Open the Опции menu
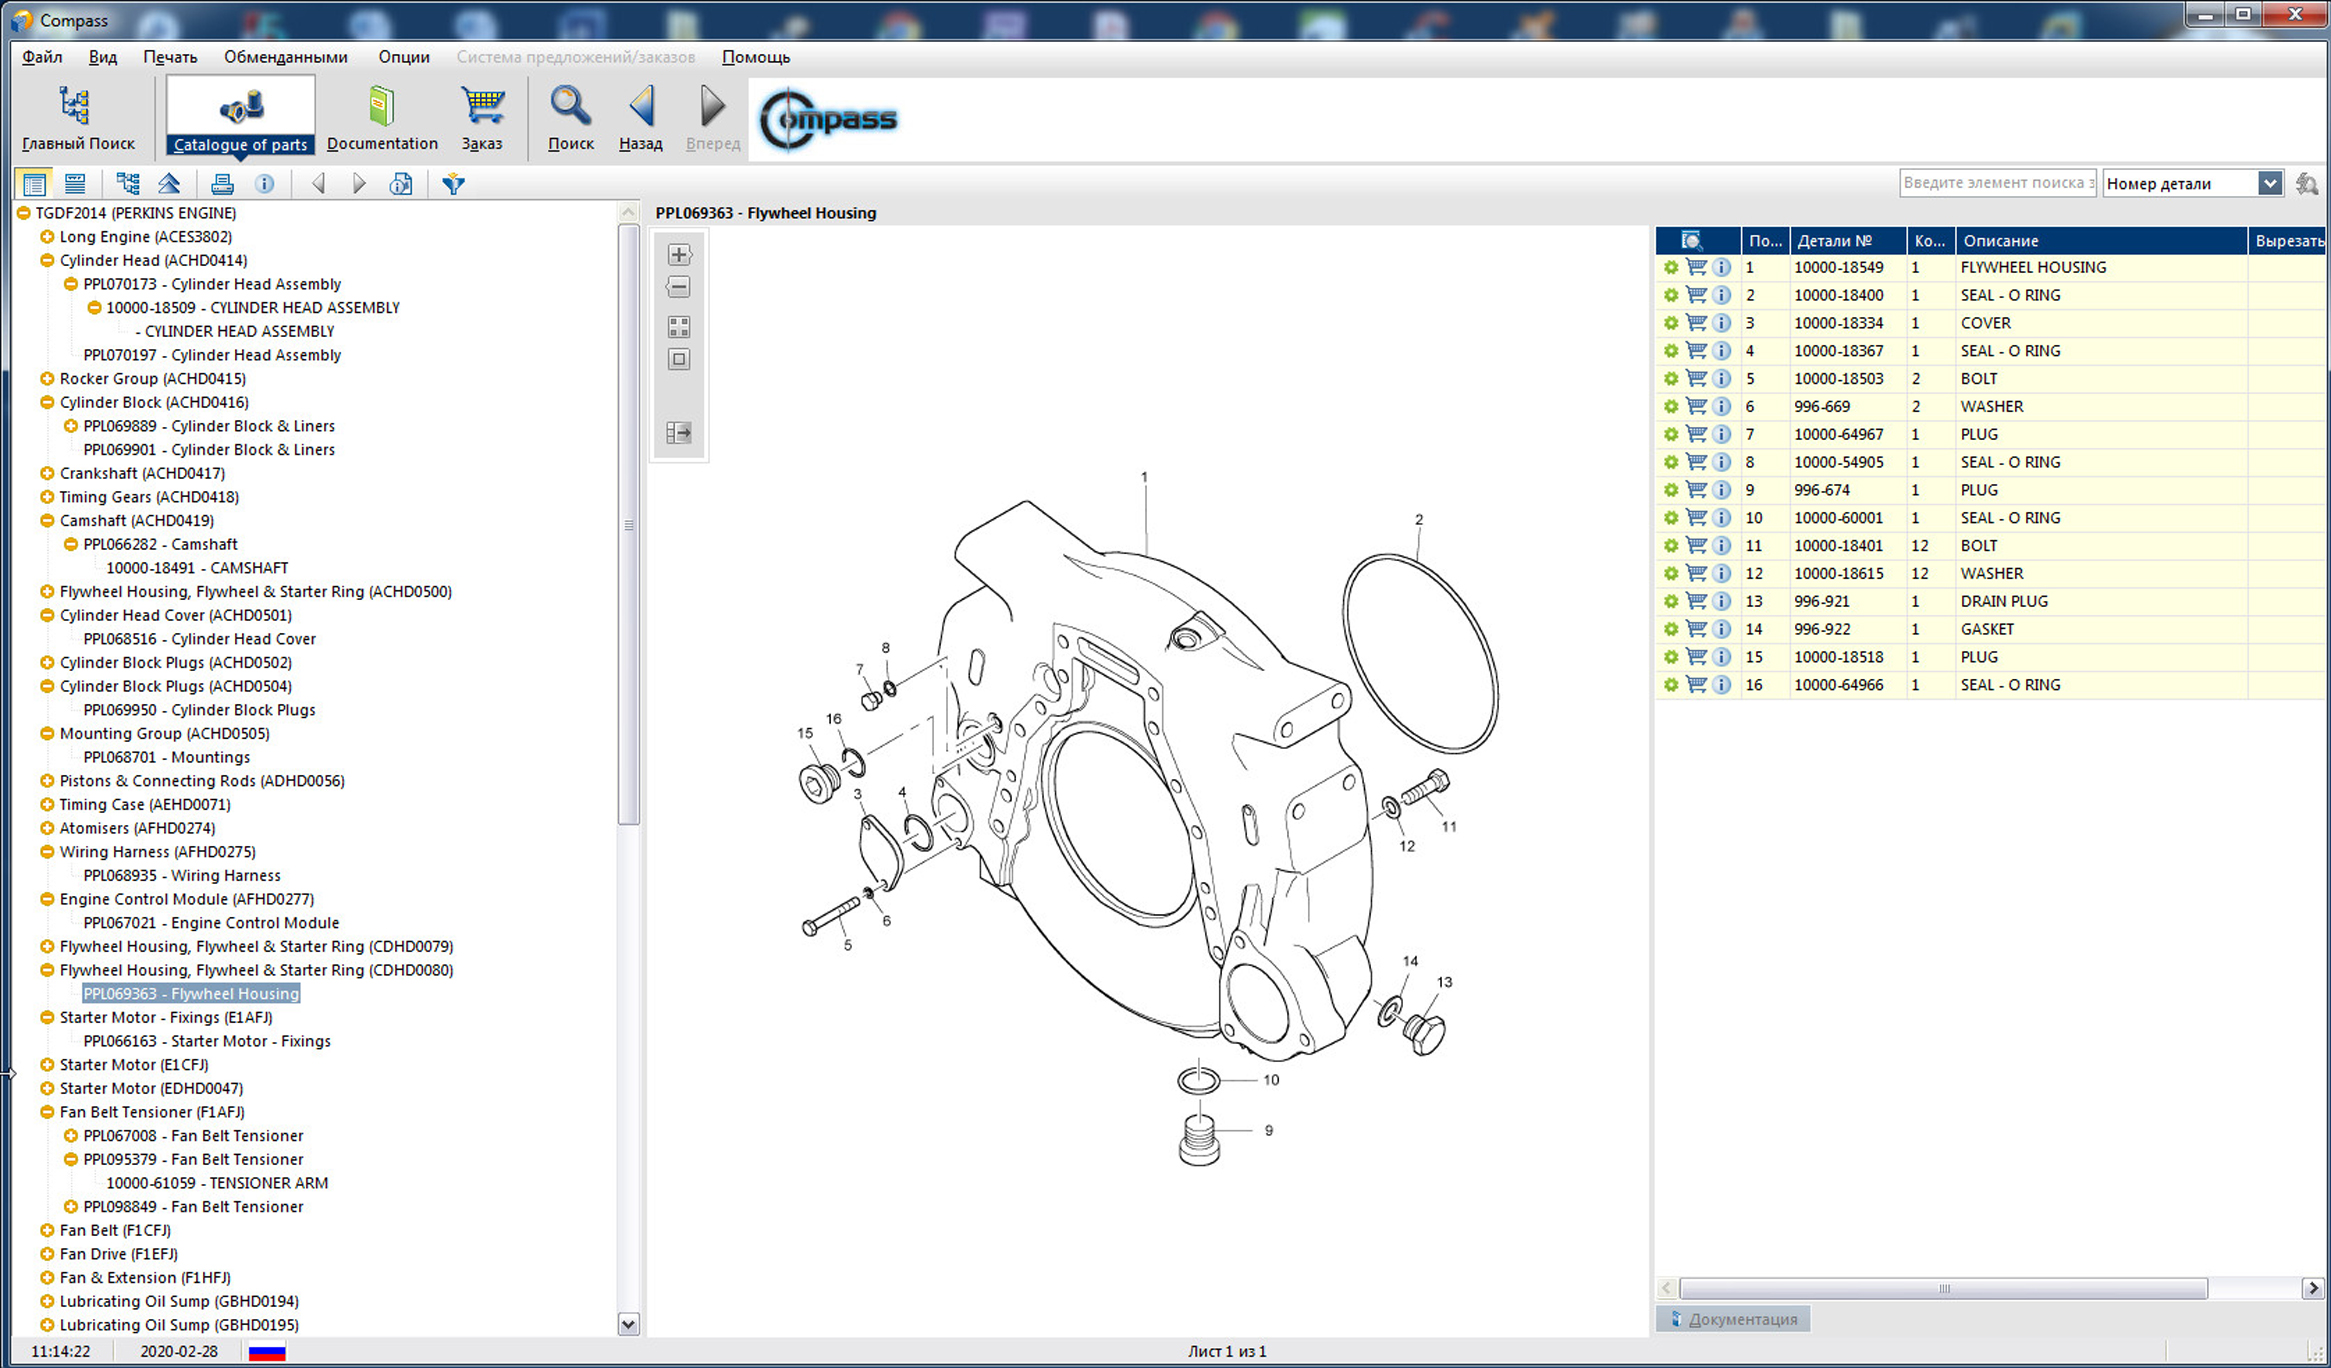Image resolution: width=2331 pixels, height=1368 pixels. 403,57
